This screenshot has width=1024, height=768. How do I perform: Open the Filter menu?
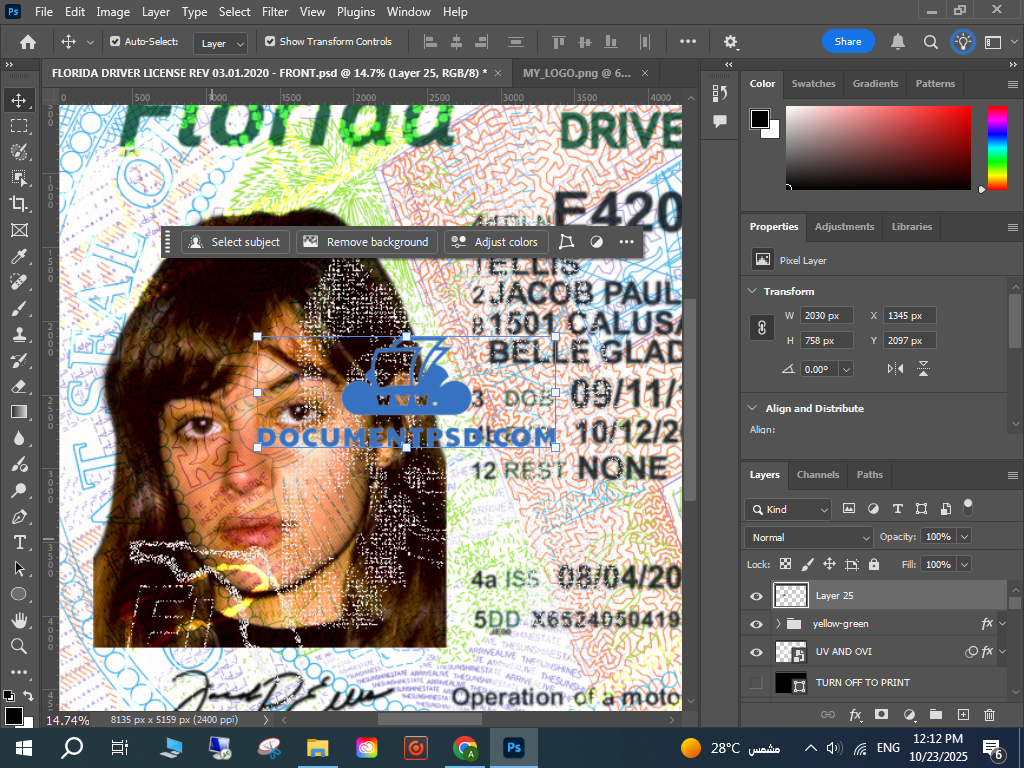[x=274, y=12]
